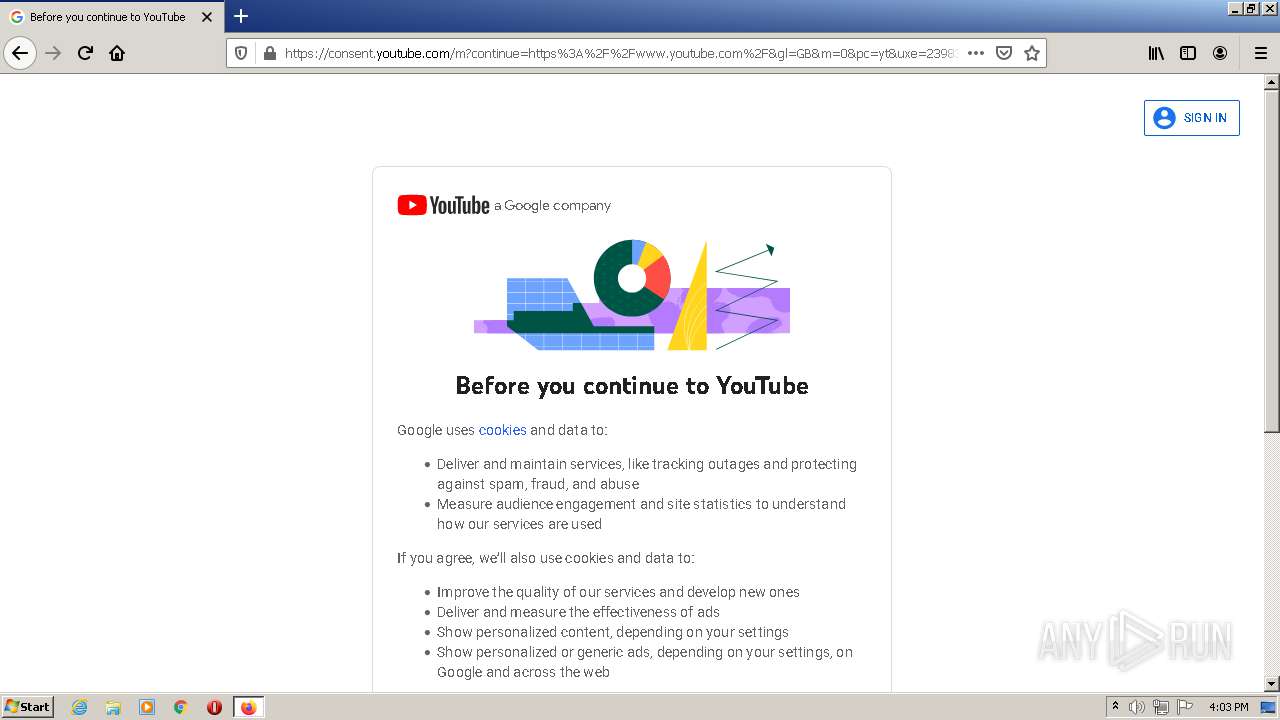The image size is (1280, 720).
Task: Show hidden system tray icons
Action: pyautogui.click(x=1115, y=707)
